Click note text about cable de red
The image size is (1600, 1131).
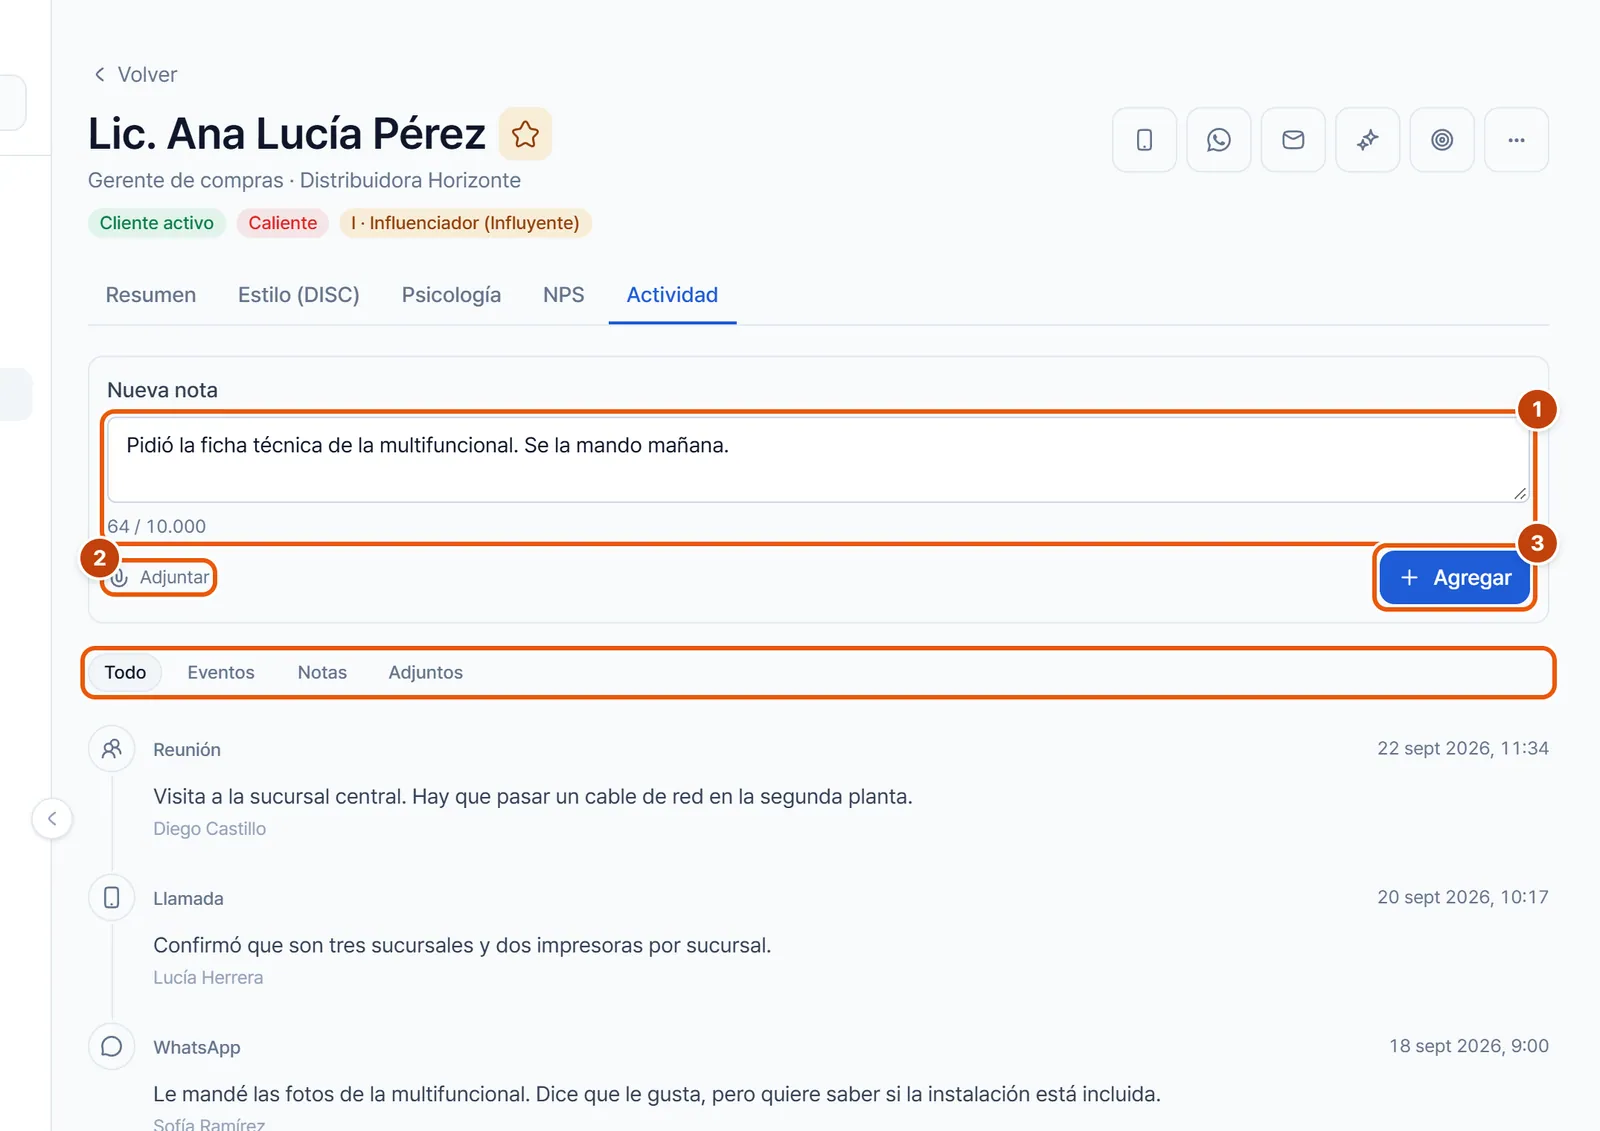point(533,797)
